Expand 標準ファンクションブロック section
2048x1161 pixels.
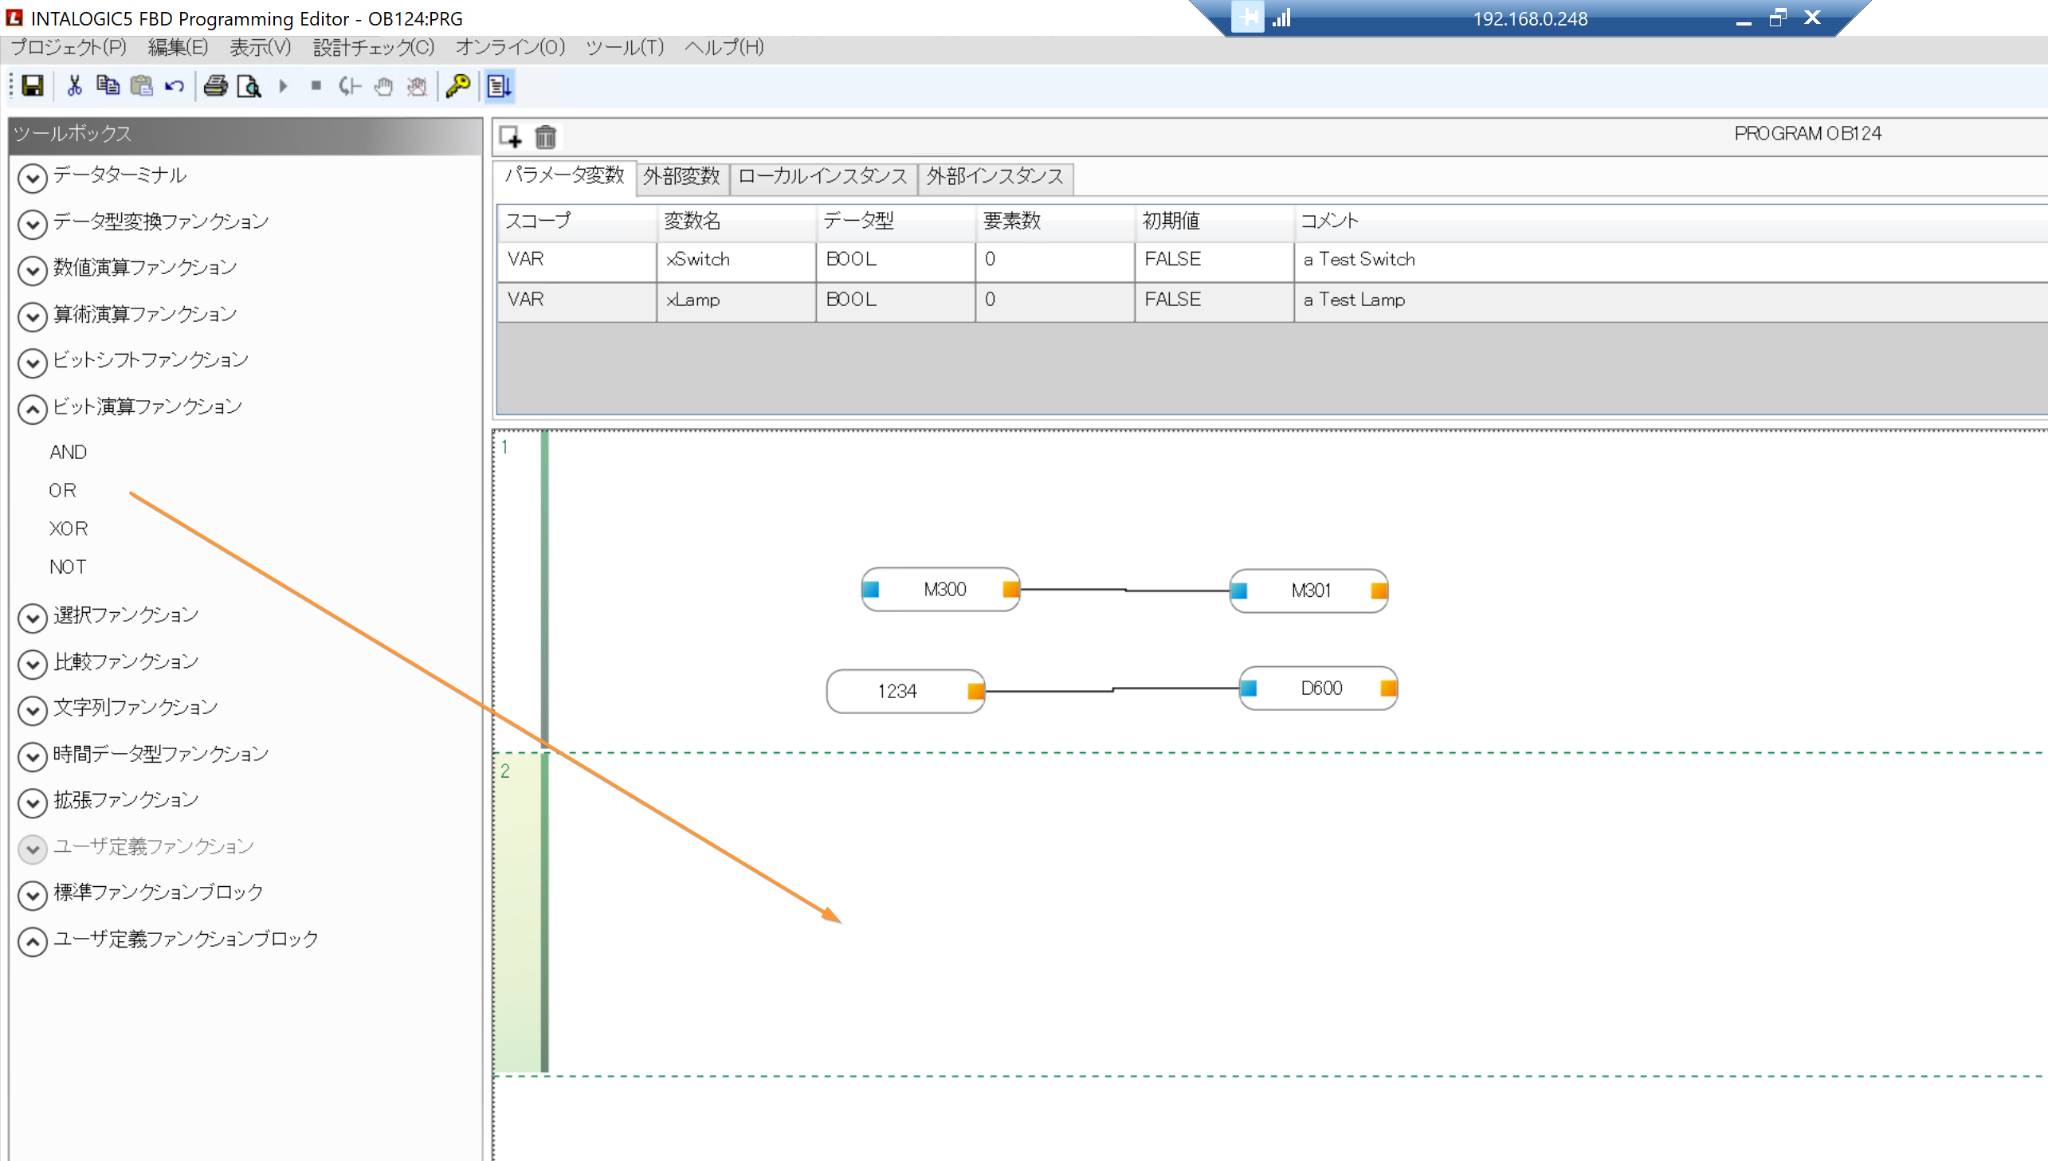click(32, 894)
